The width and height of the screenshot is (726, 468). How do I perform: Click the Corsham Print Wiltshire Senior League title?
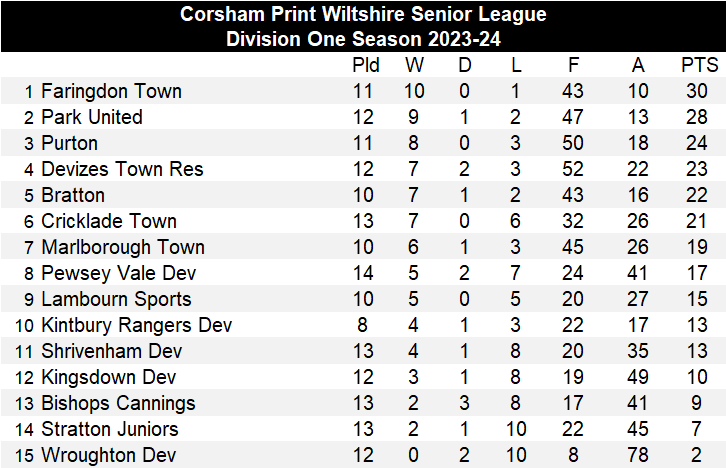(x=363, y=14)
